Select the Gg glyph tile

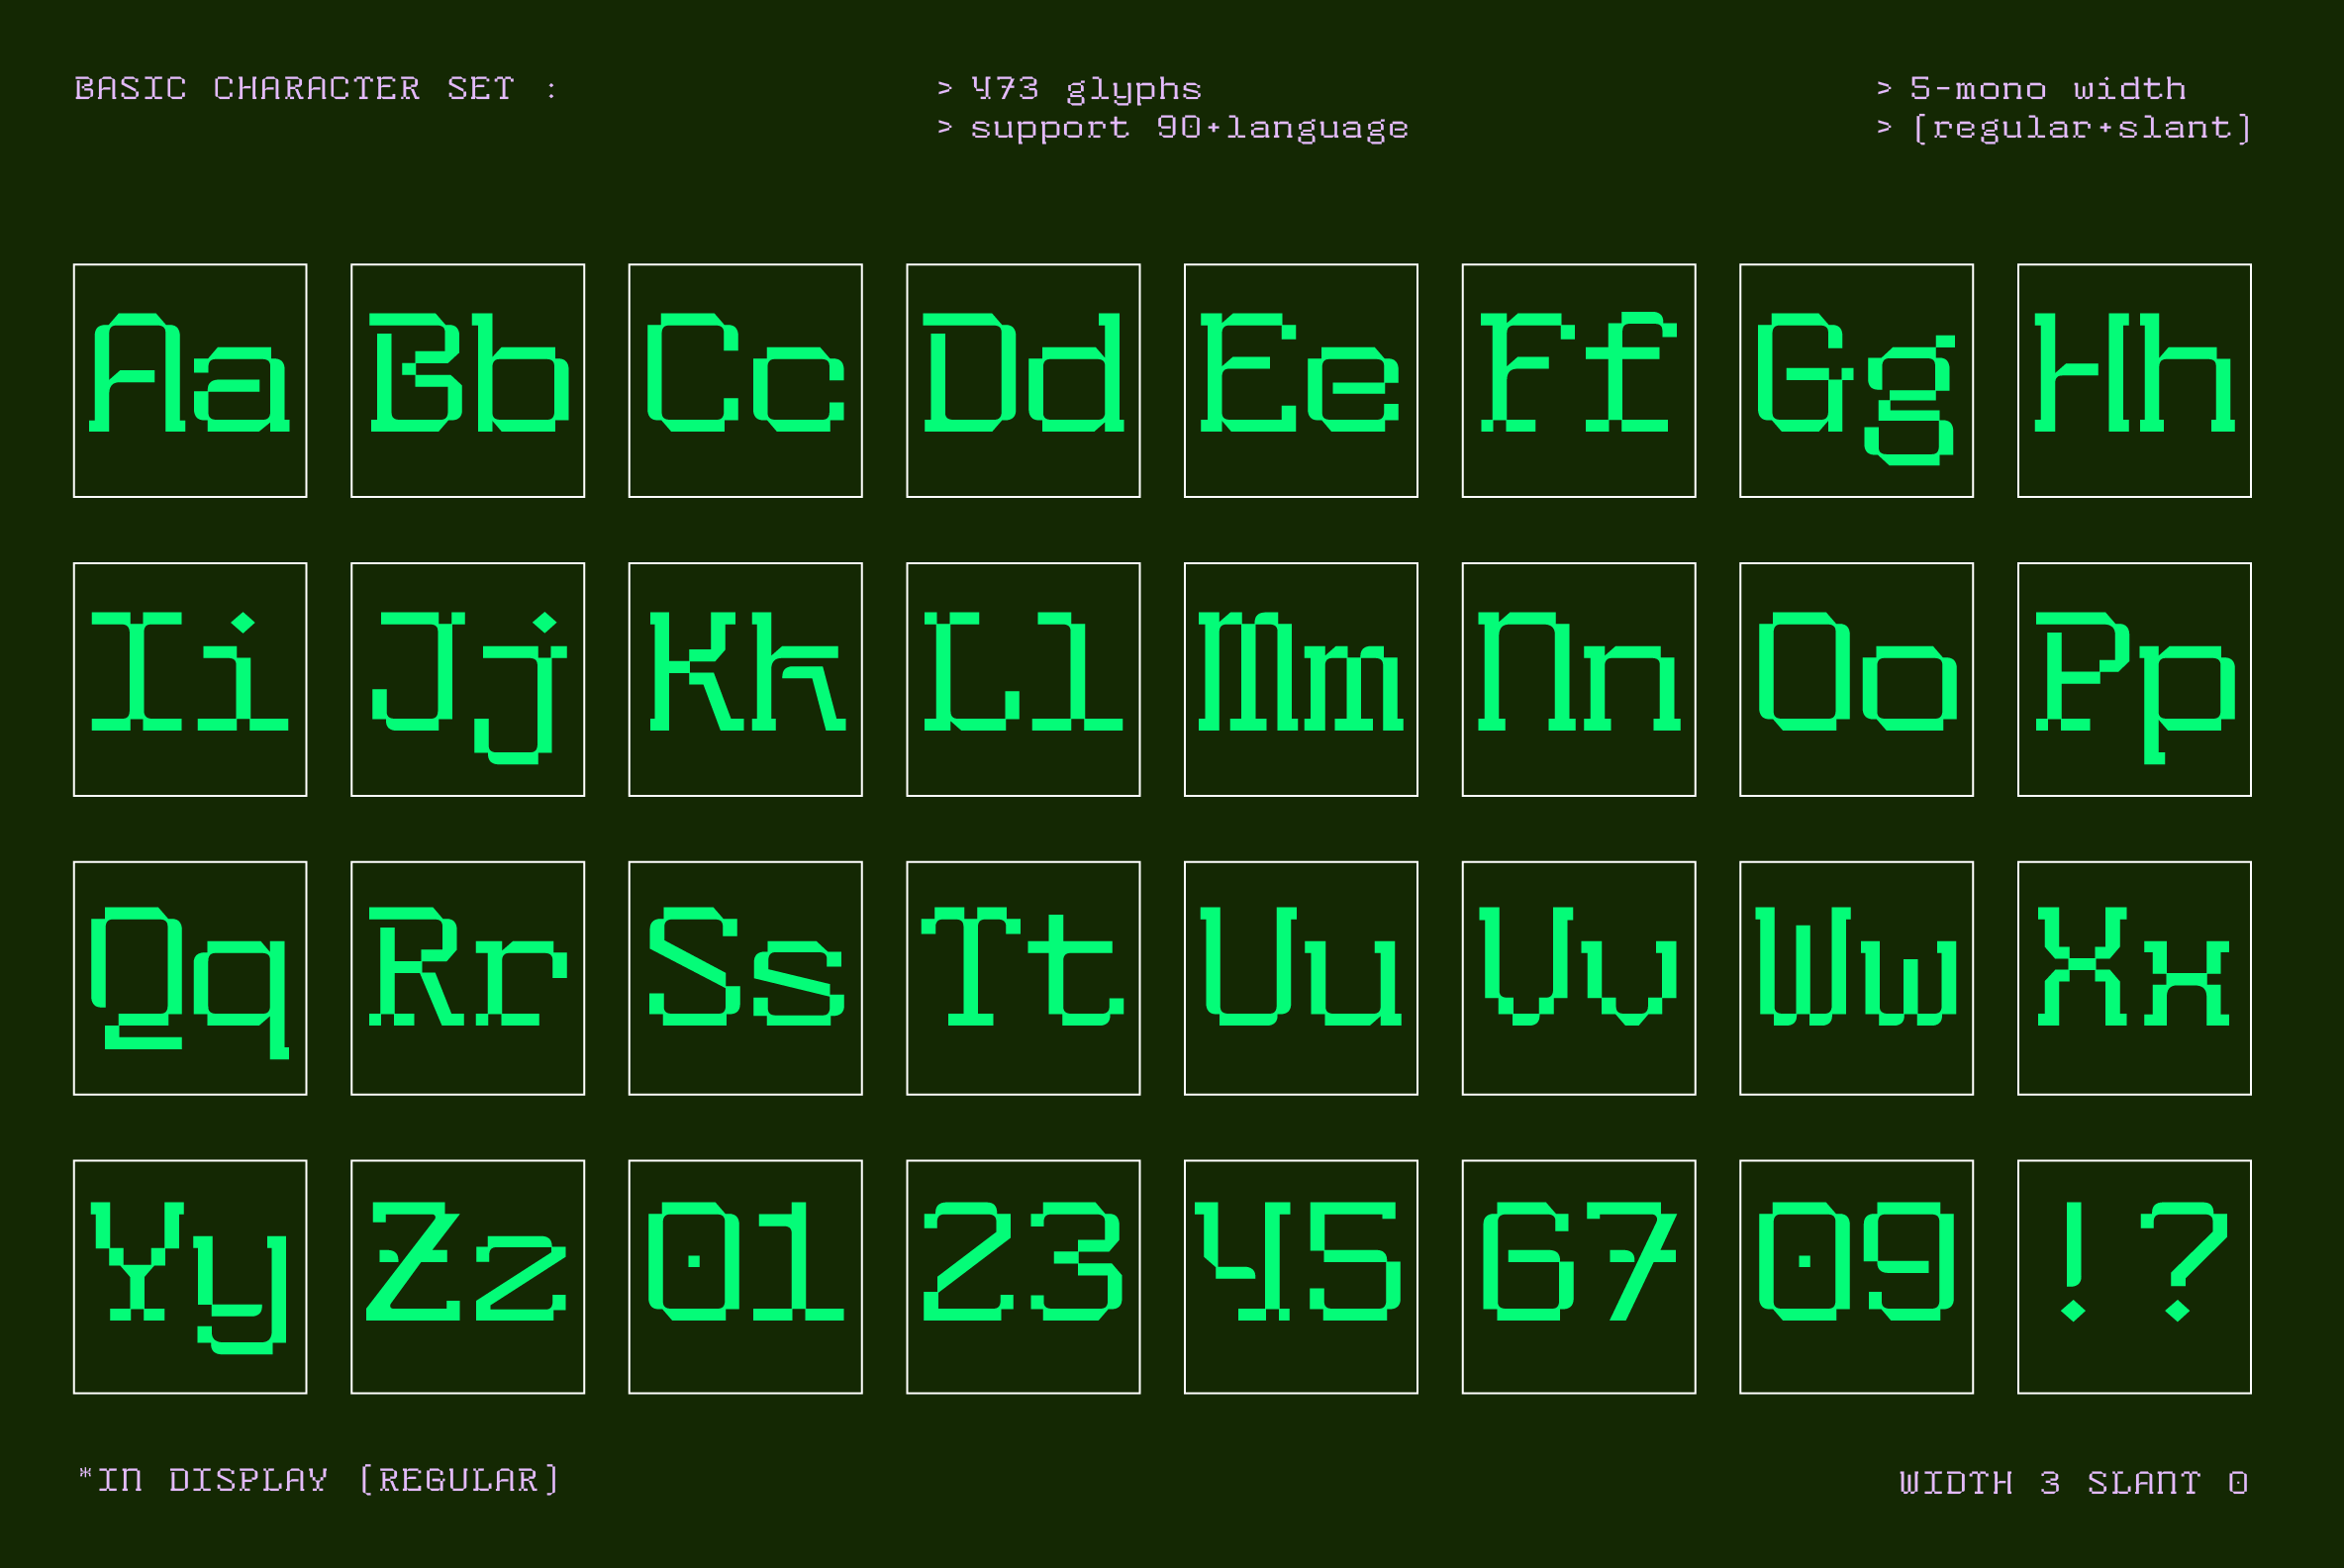1855,380
